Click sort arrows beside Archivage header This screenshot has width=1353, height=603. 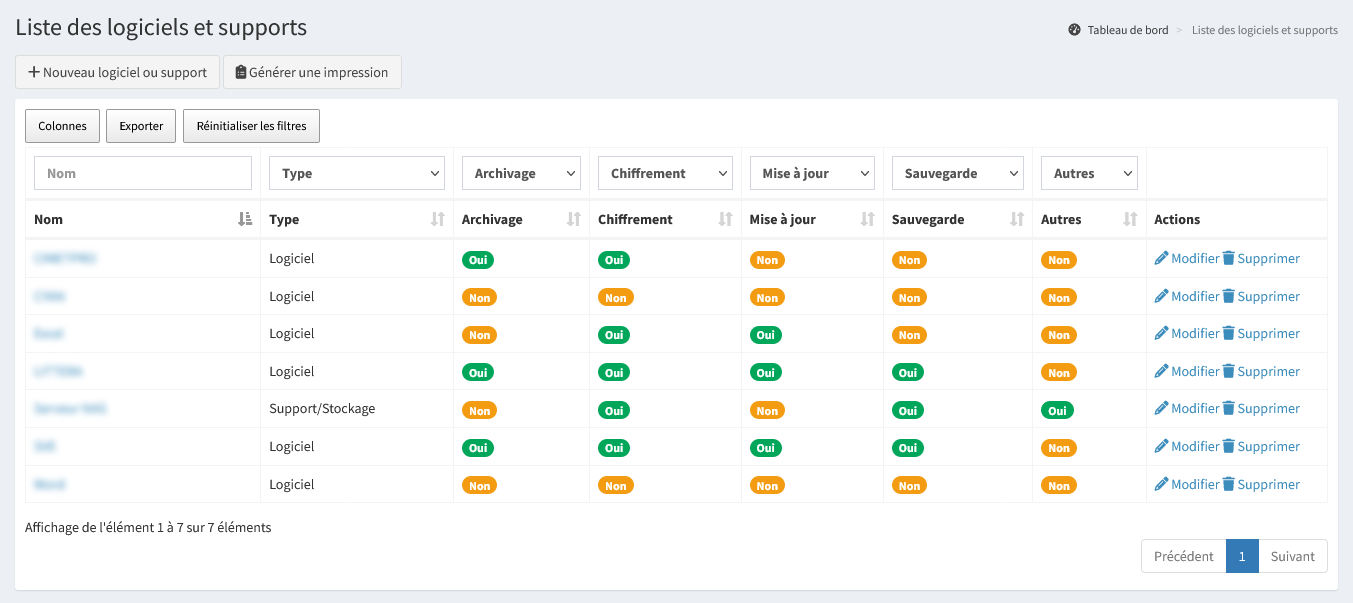[574, 220]
